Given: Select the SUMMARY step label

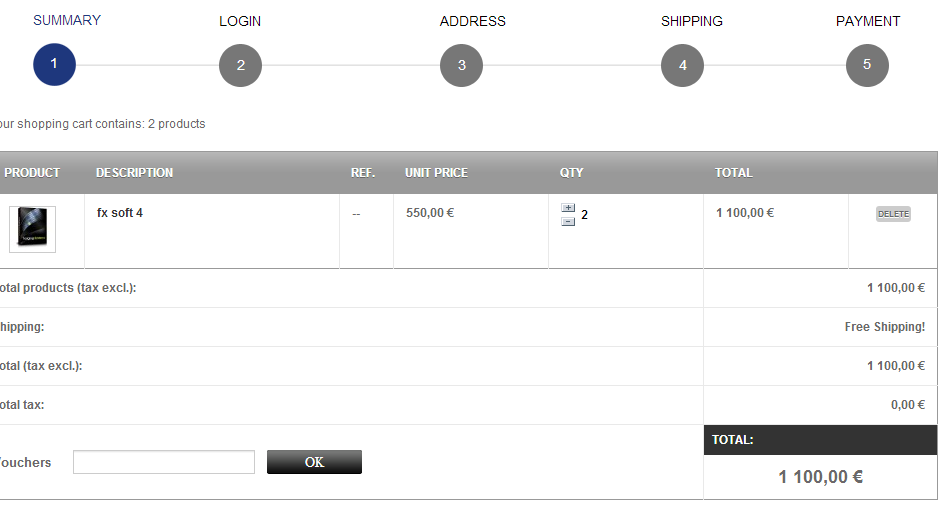Looking at the screenshot, I should pyautogui.click(x=67, y=20).
